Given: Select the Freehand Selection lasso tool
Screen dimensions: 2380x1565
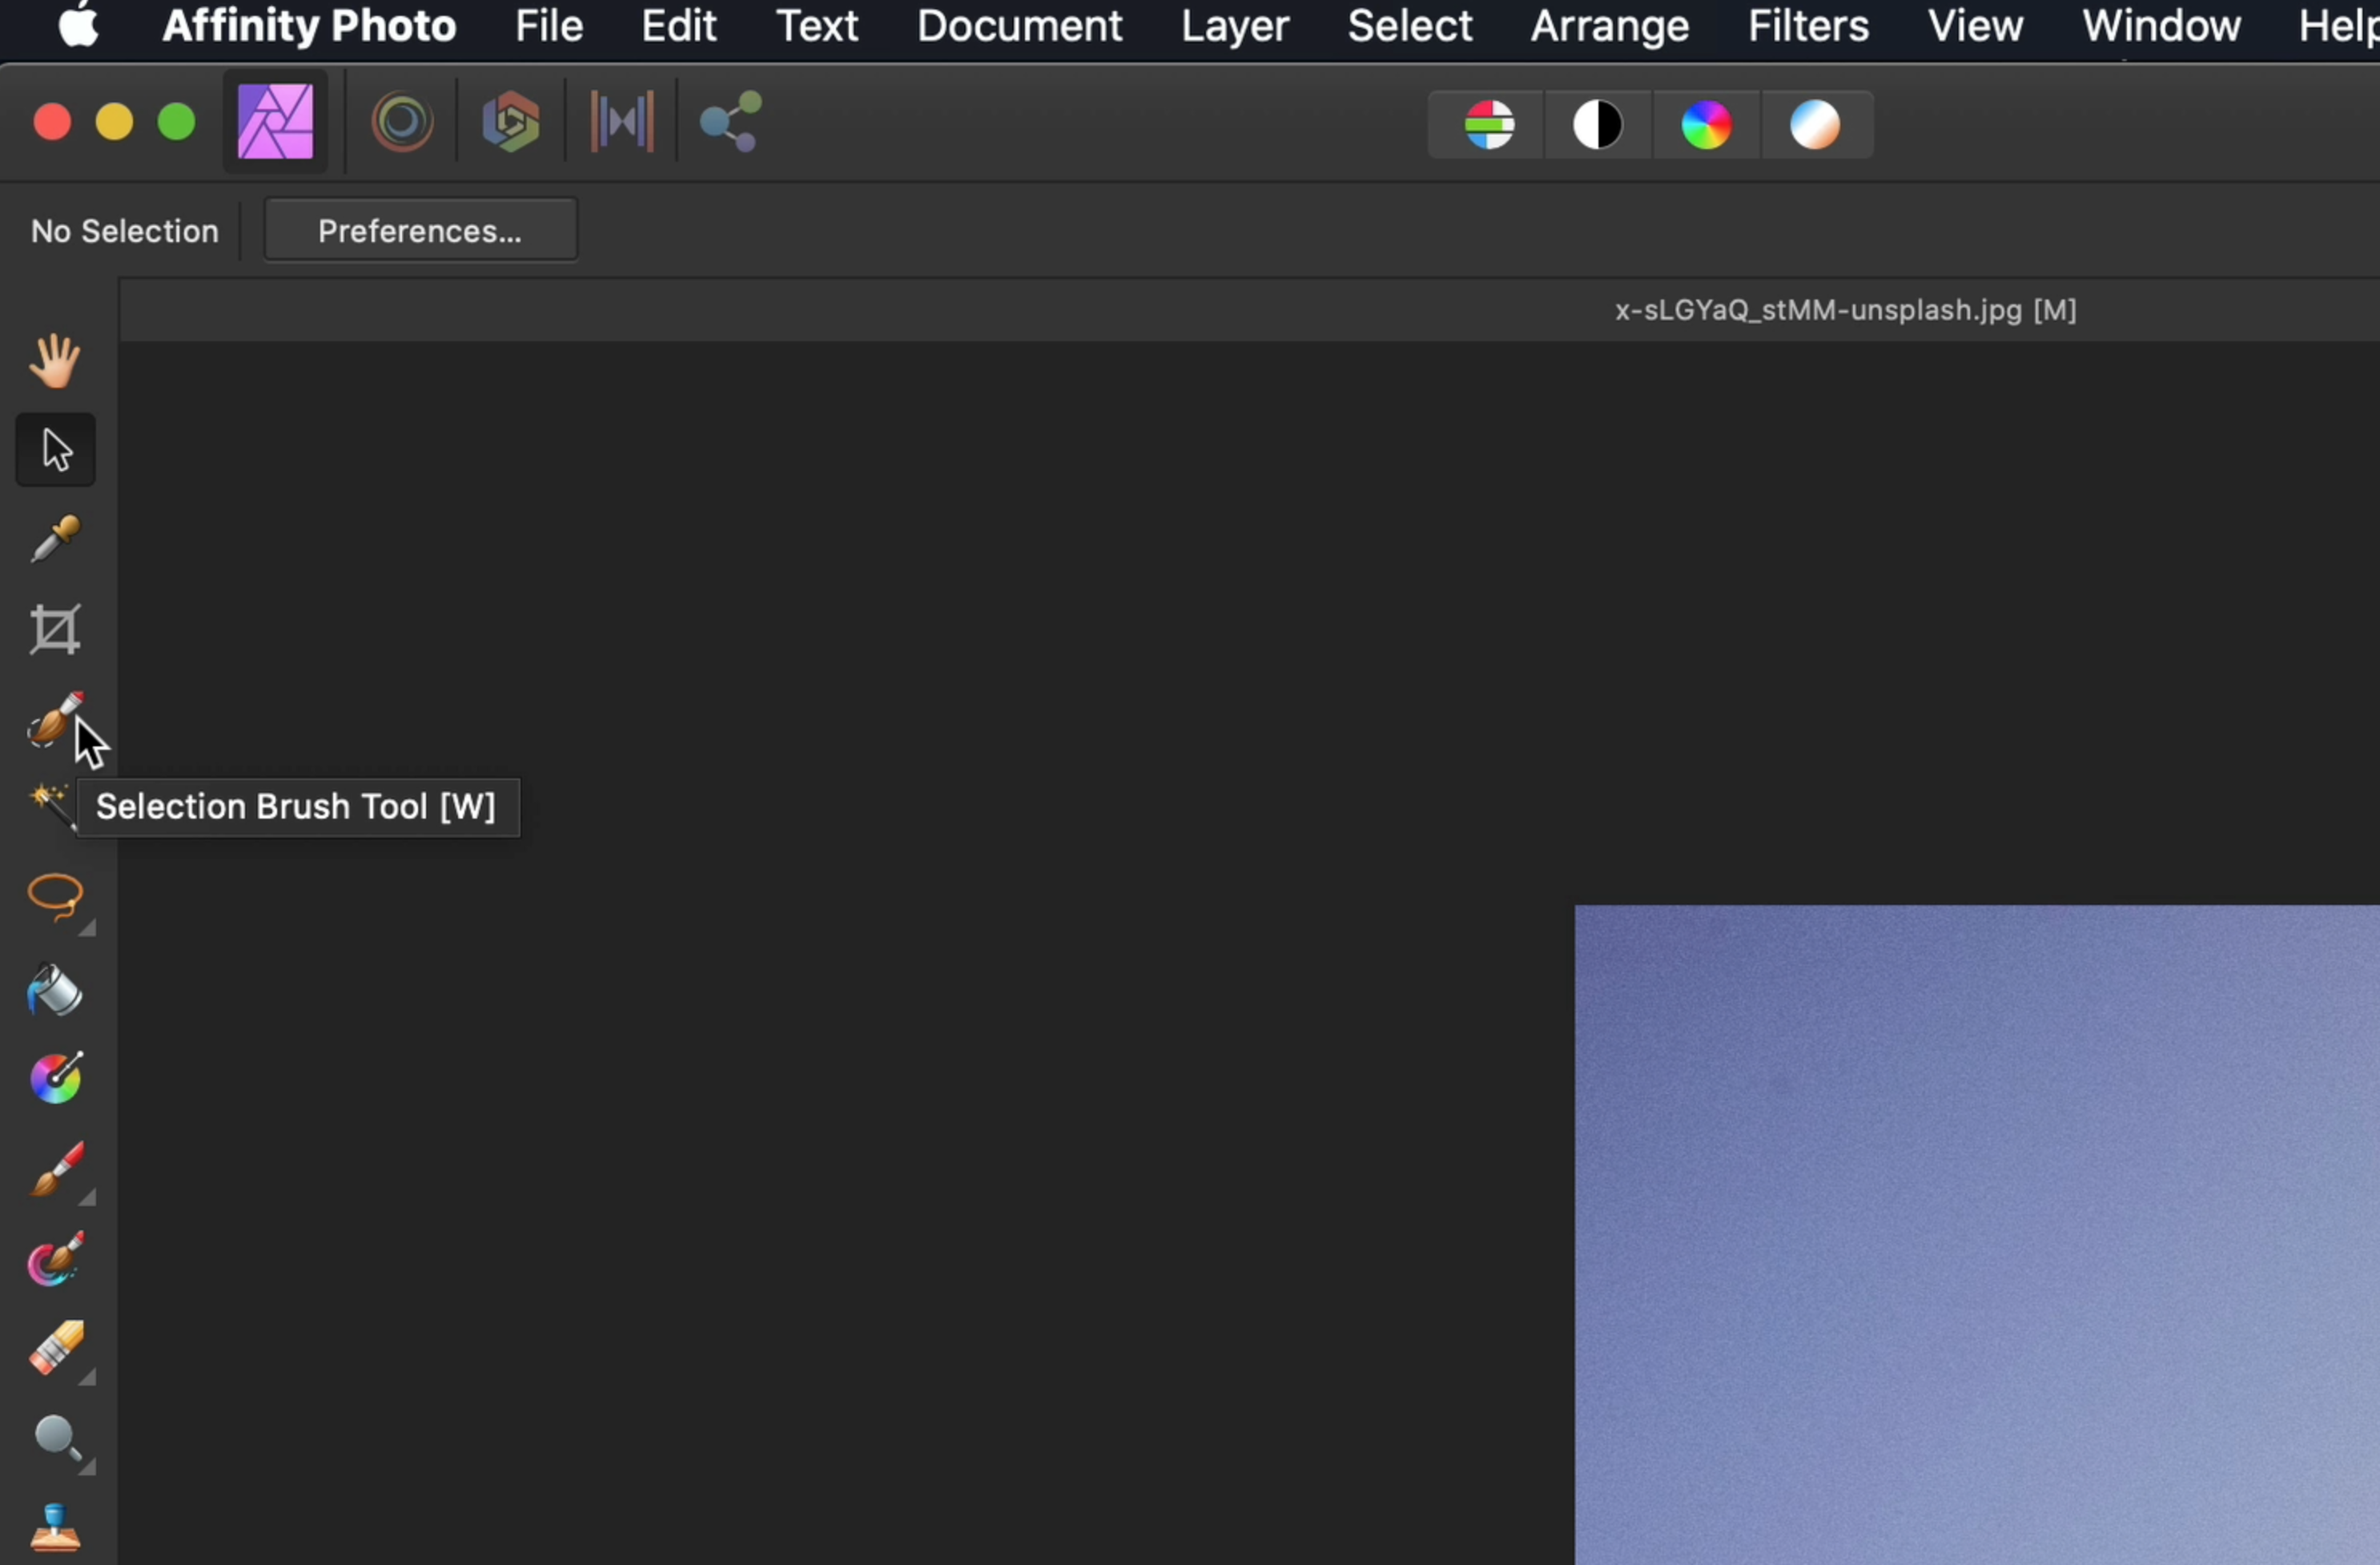Looking at the screenshot, I should click(x=55, y=895).
